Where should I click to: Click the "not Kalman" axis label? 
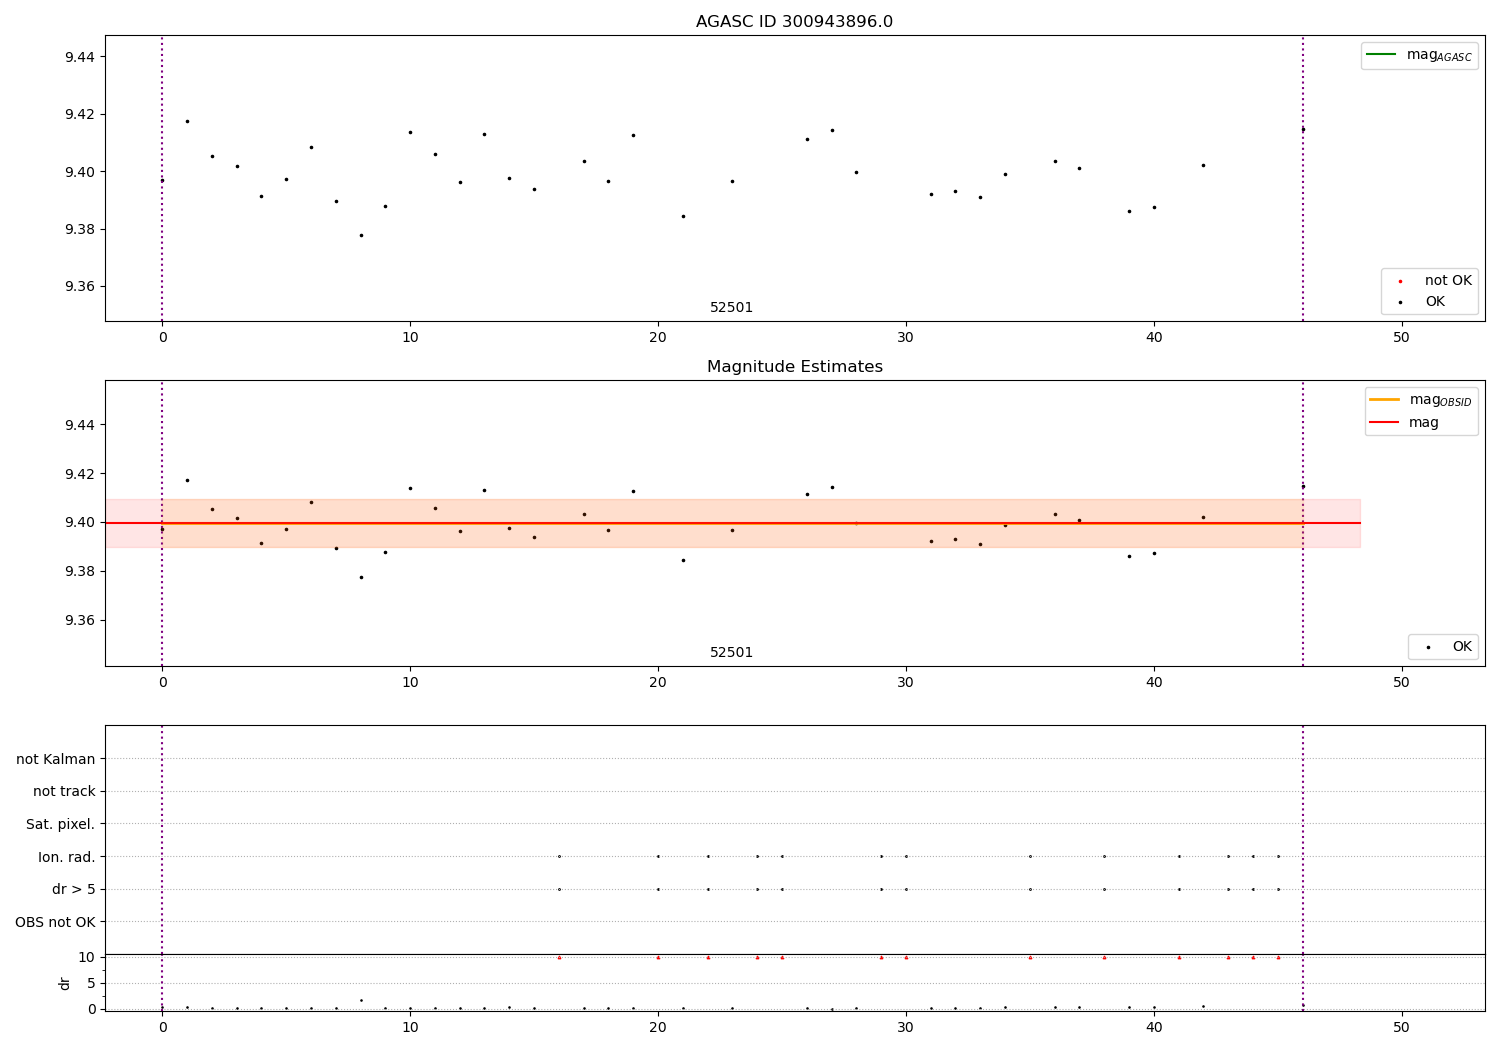coord(56,759)
